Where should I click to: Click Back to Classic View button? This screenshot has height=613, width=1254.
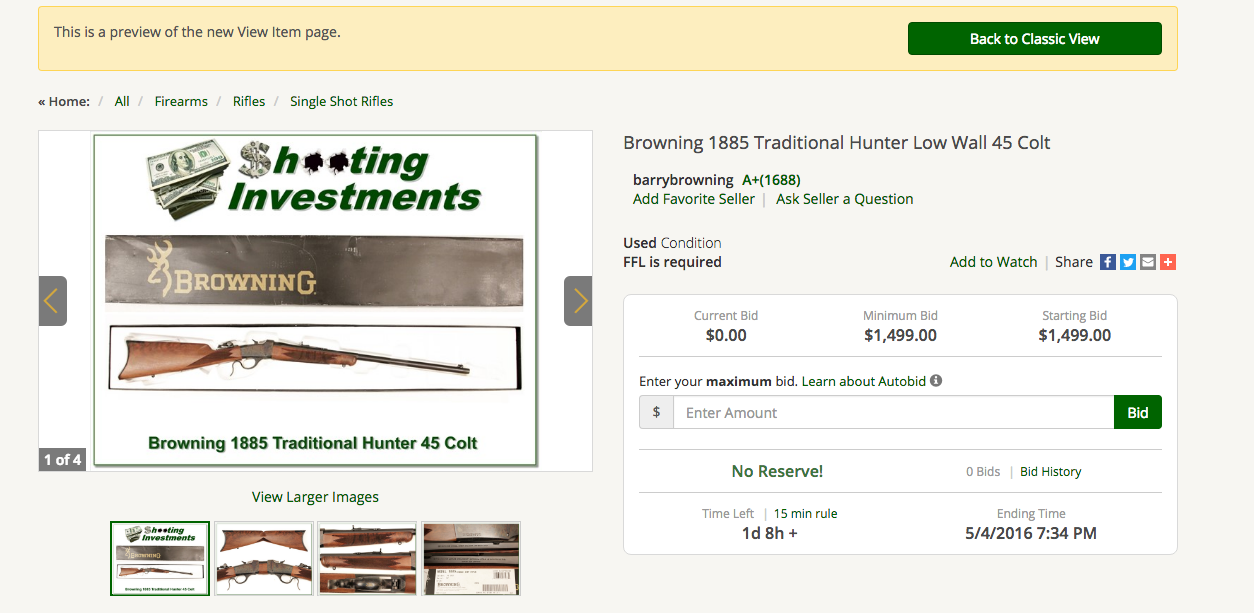pyautogui.click(x=1035, y=39)
